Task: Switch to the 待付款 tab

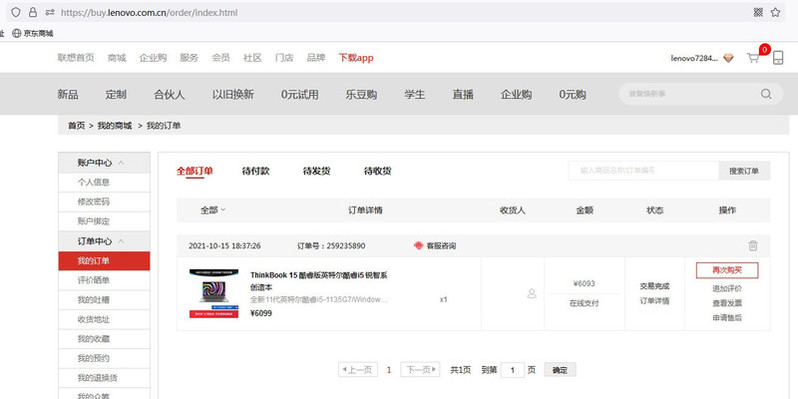Action: [x=255, y=171]
